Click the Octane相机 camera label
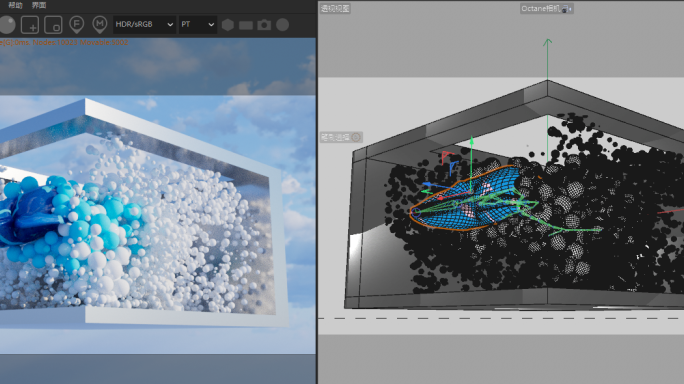684x384 pixels. 541,9
